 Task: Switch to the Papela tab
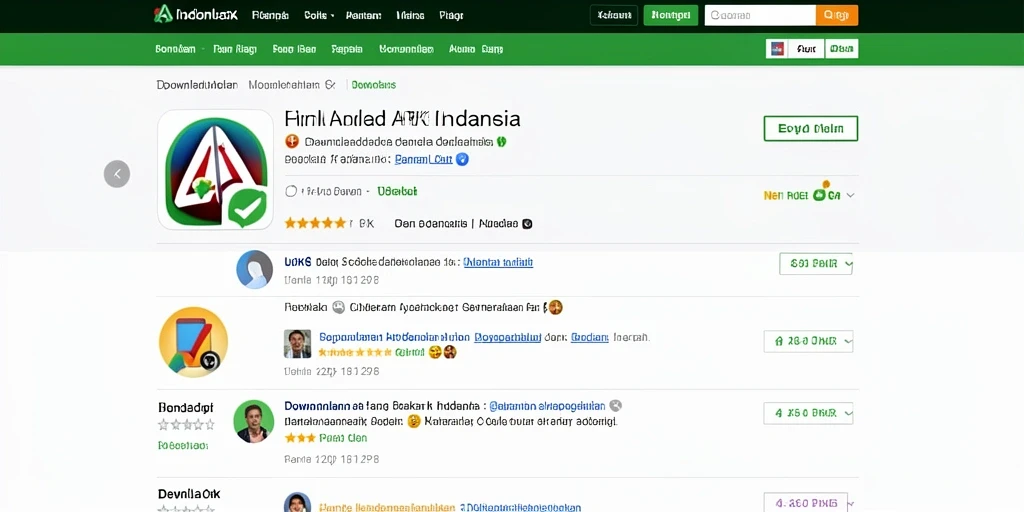(x=347, y=49)
